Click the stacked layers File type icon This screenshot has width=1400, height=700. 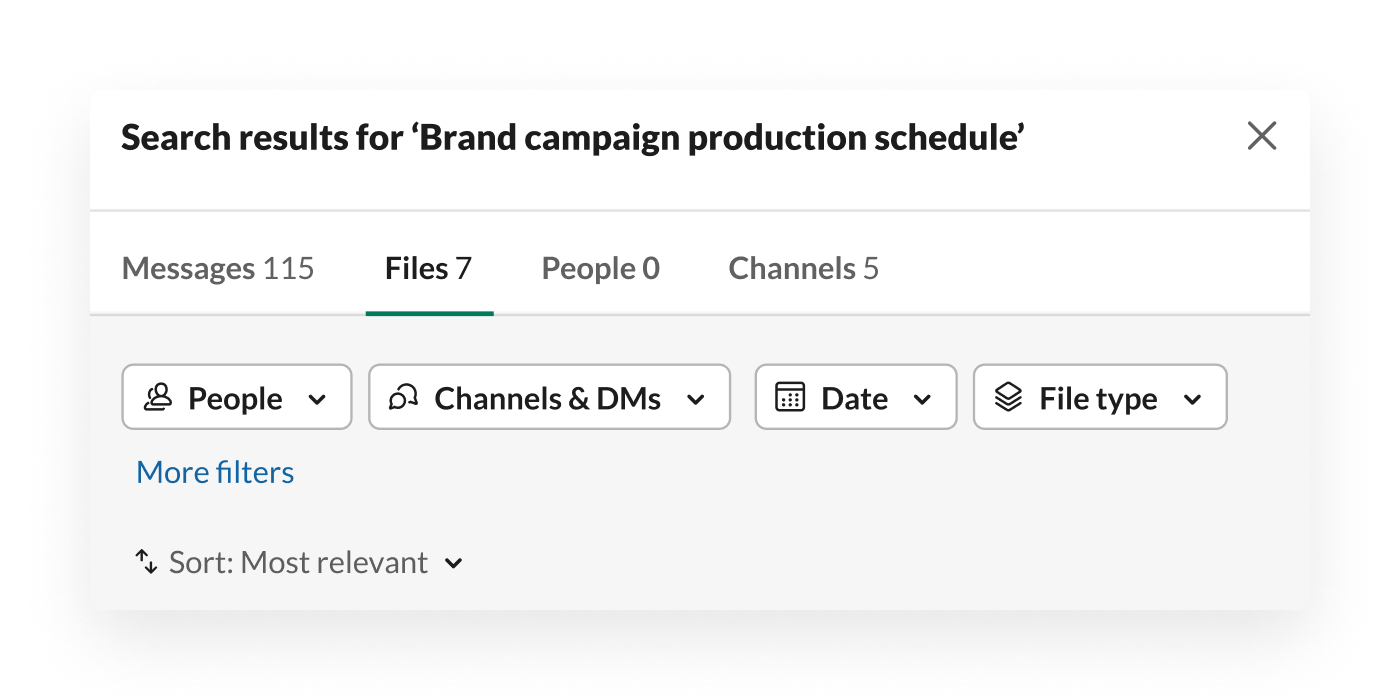tap(1009, 398)
